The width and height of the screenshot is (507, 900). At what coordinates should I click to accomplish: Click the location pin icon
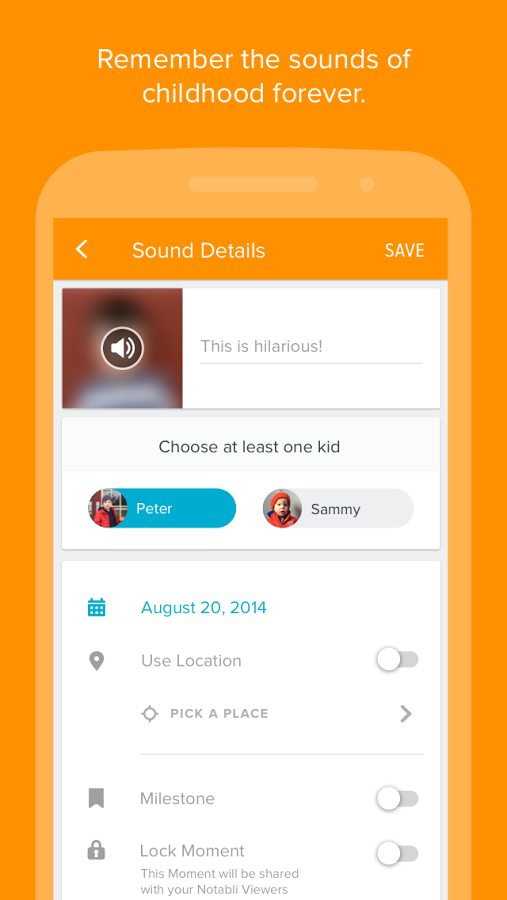(96, 661)
